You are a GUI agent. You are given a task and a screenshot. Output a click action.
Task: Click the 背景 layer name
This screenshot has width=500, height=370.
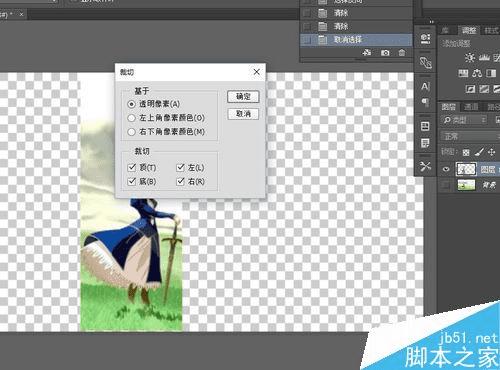tap(489, 185)
